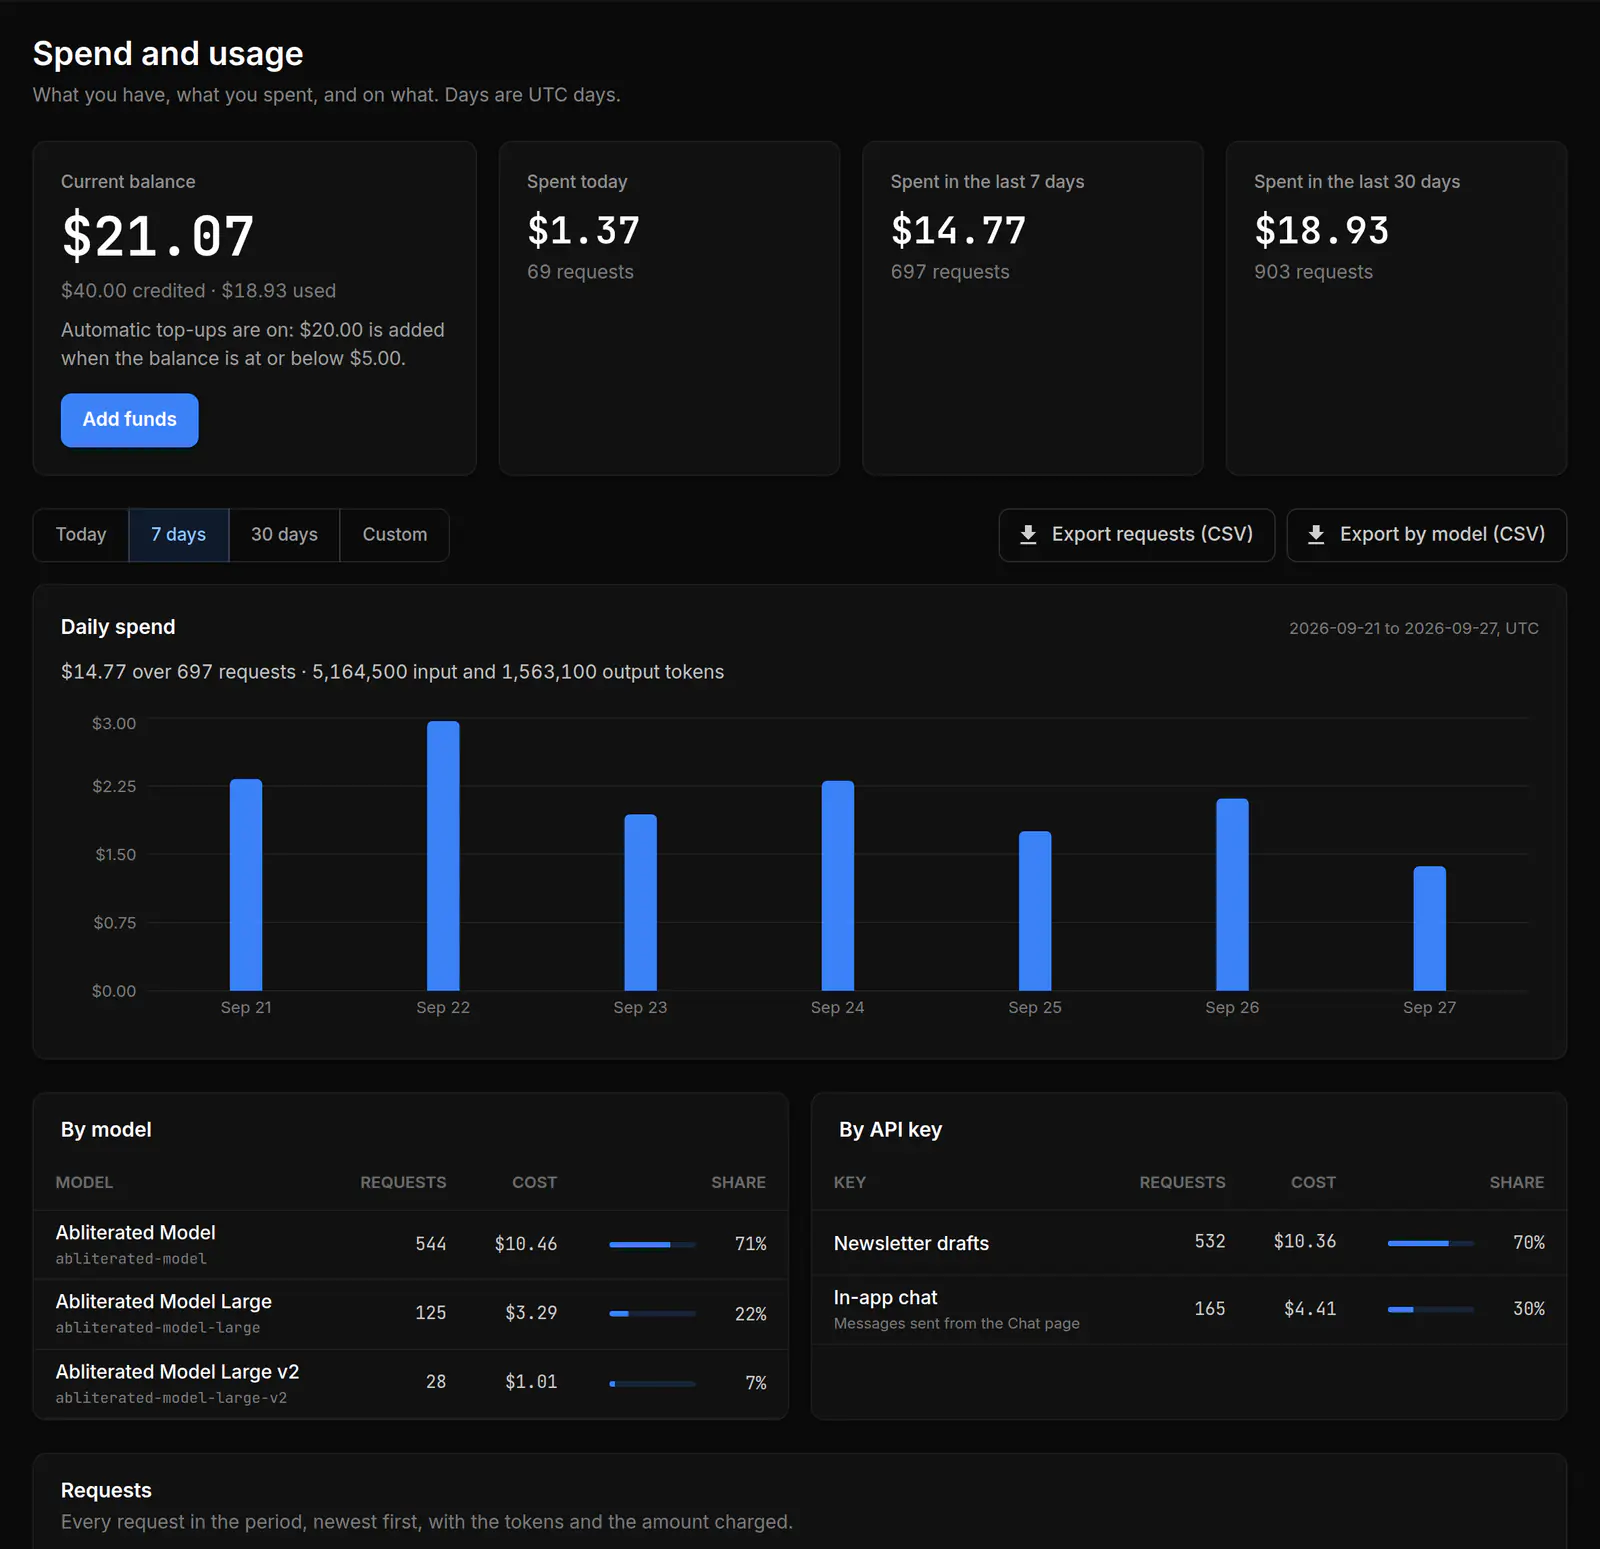Screen dimensions: 1600x1549
Task: Choose the Custom range tab
Action: coord(394,535)
